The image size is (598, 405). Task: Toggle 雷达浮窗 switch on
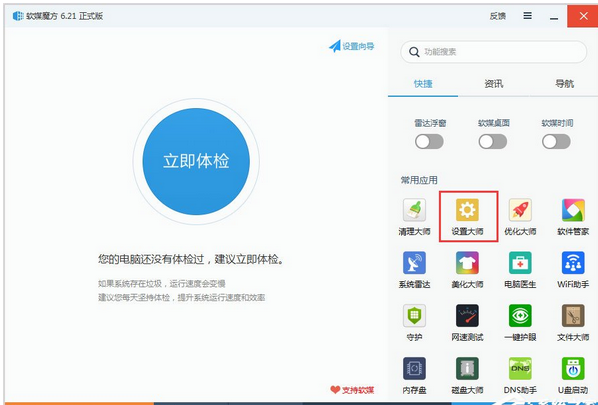[x=429, y=142]
